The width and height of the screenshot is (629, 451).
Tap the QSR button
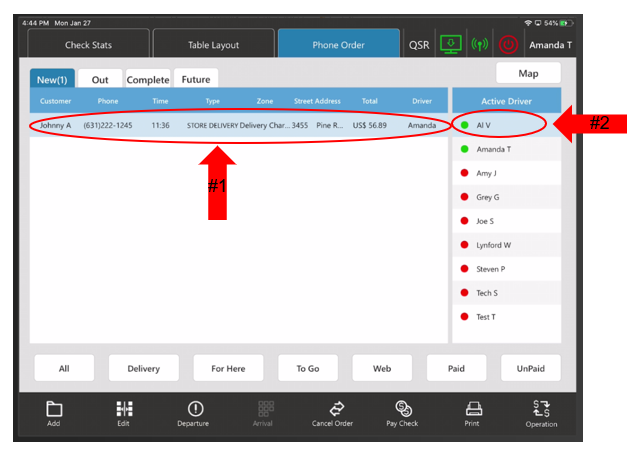[x=419, y=45]
